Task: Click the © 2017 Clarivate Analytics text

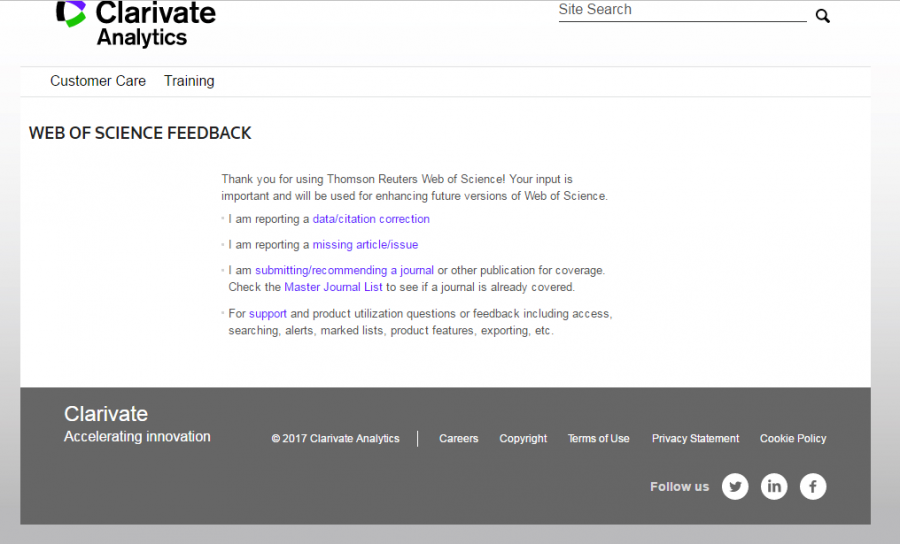Action: (335, 438)
